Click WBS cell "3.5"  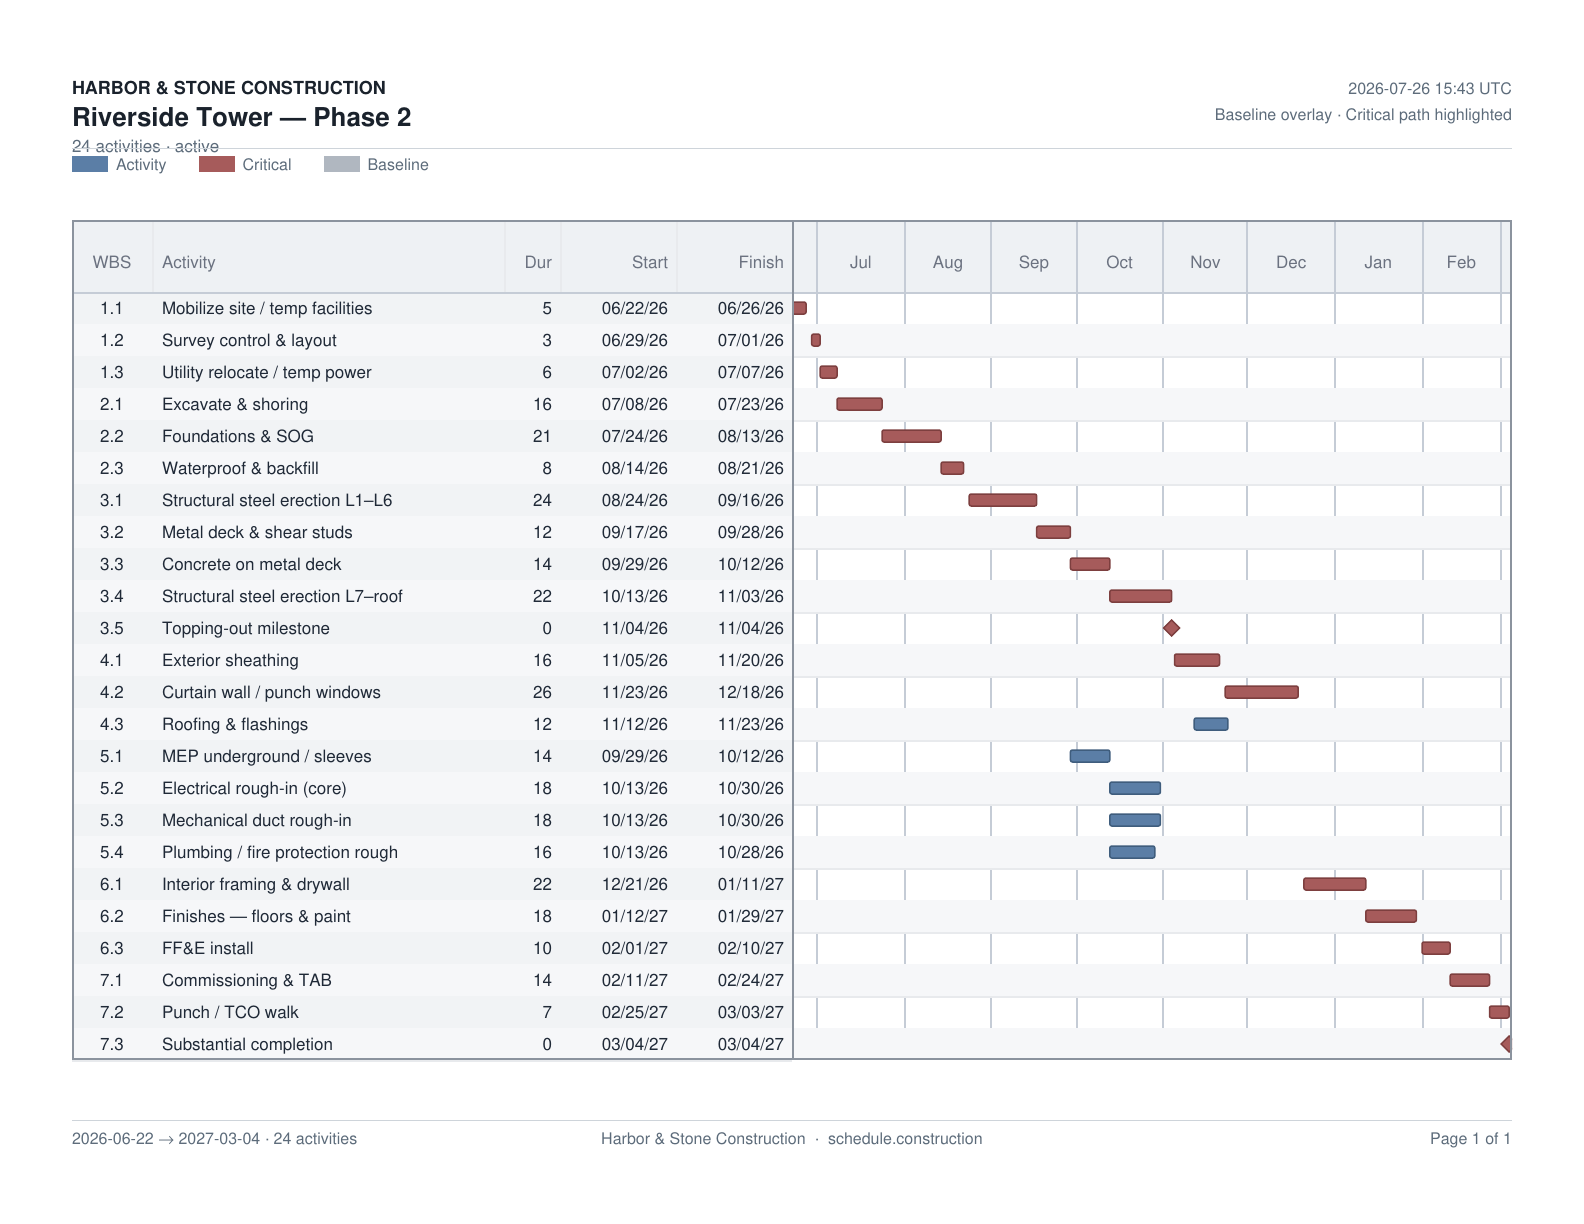(x=112, y=628)
